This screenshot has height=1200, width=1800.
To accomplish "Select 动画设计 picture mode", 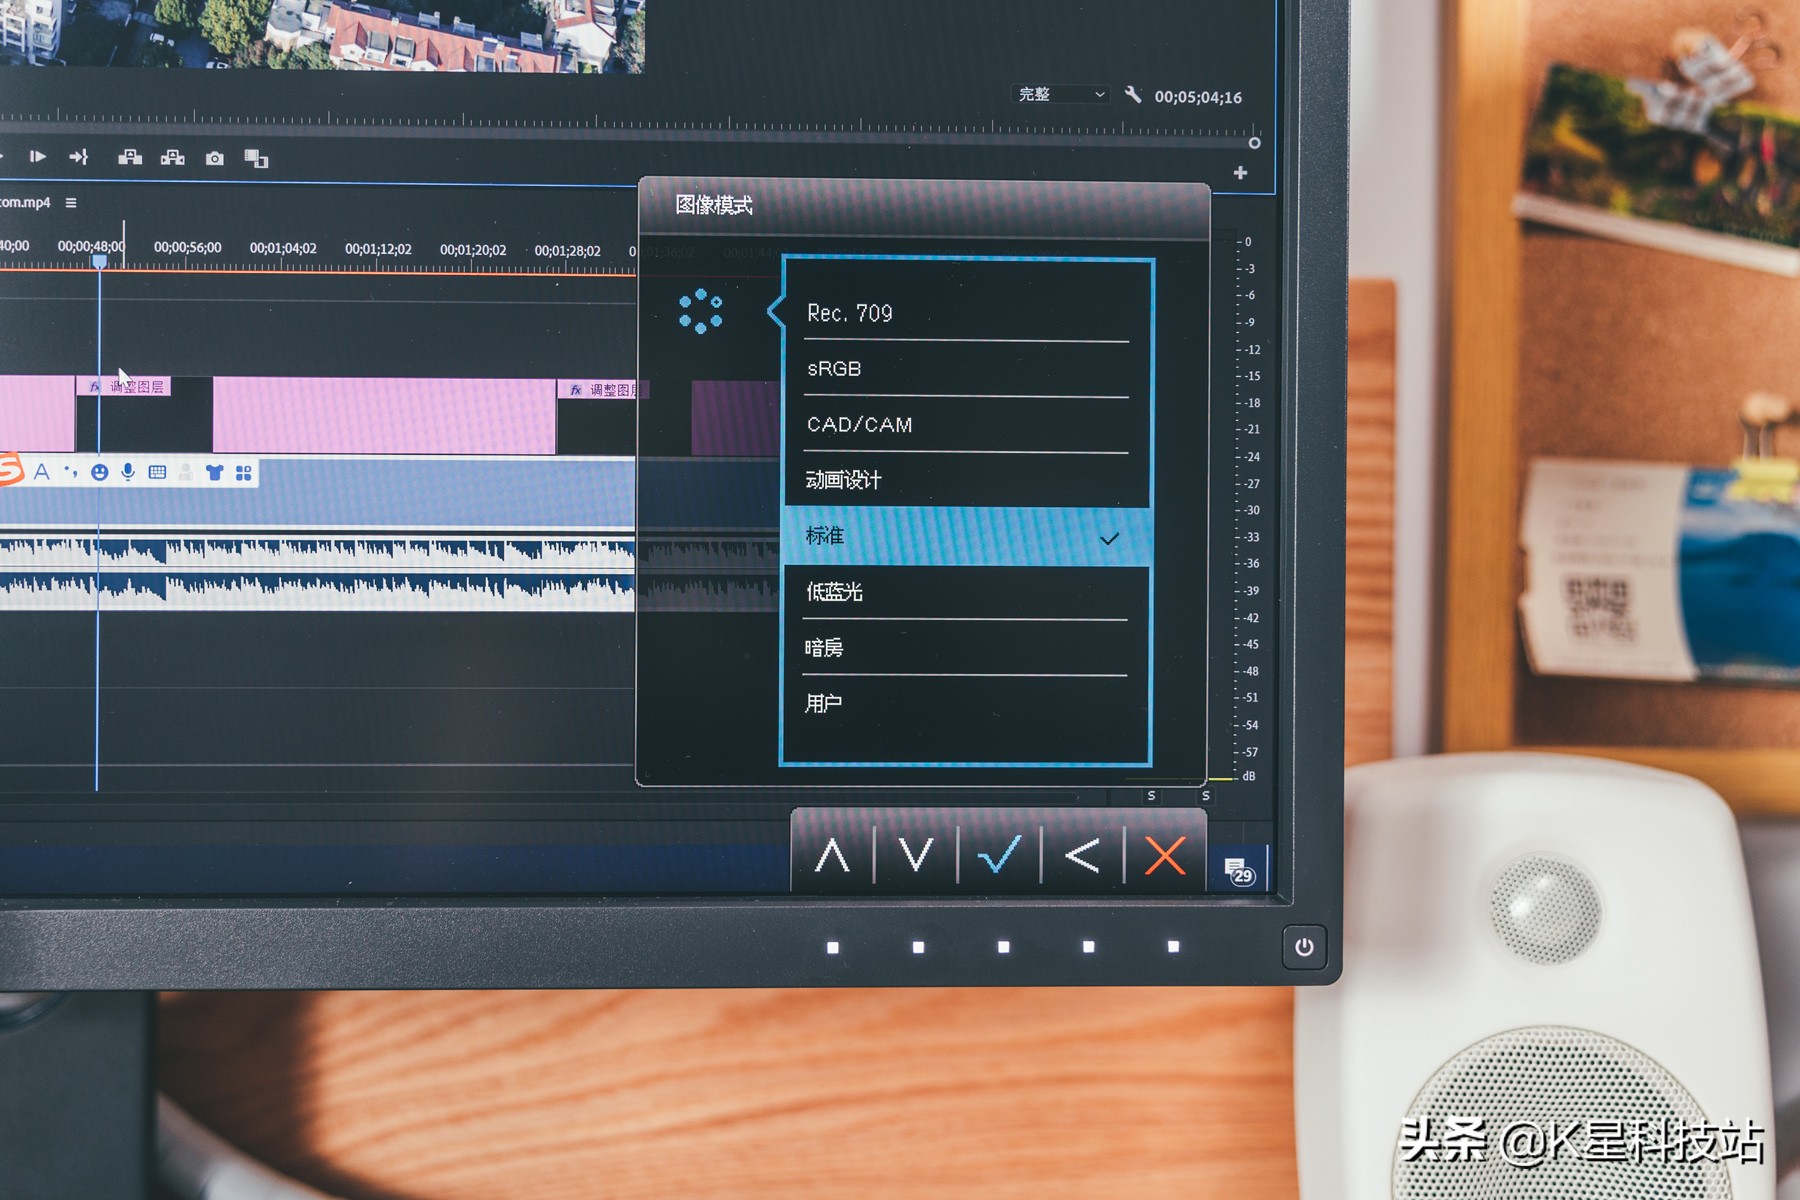I will [966, 481].
